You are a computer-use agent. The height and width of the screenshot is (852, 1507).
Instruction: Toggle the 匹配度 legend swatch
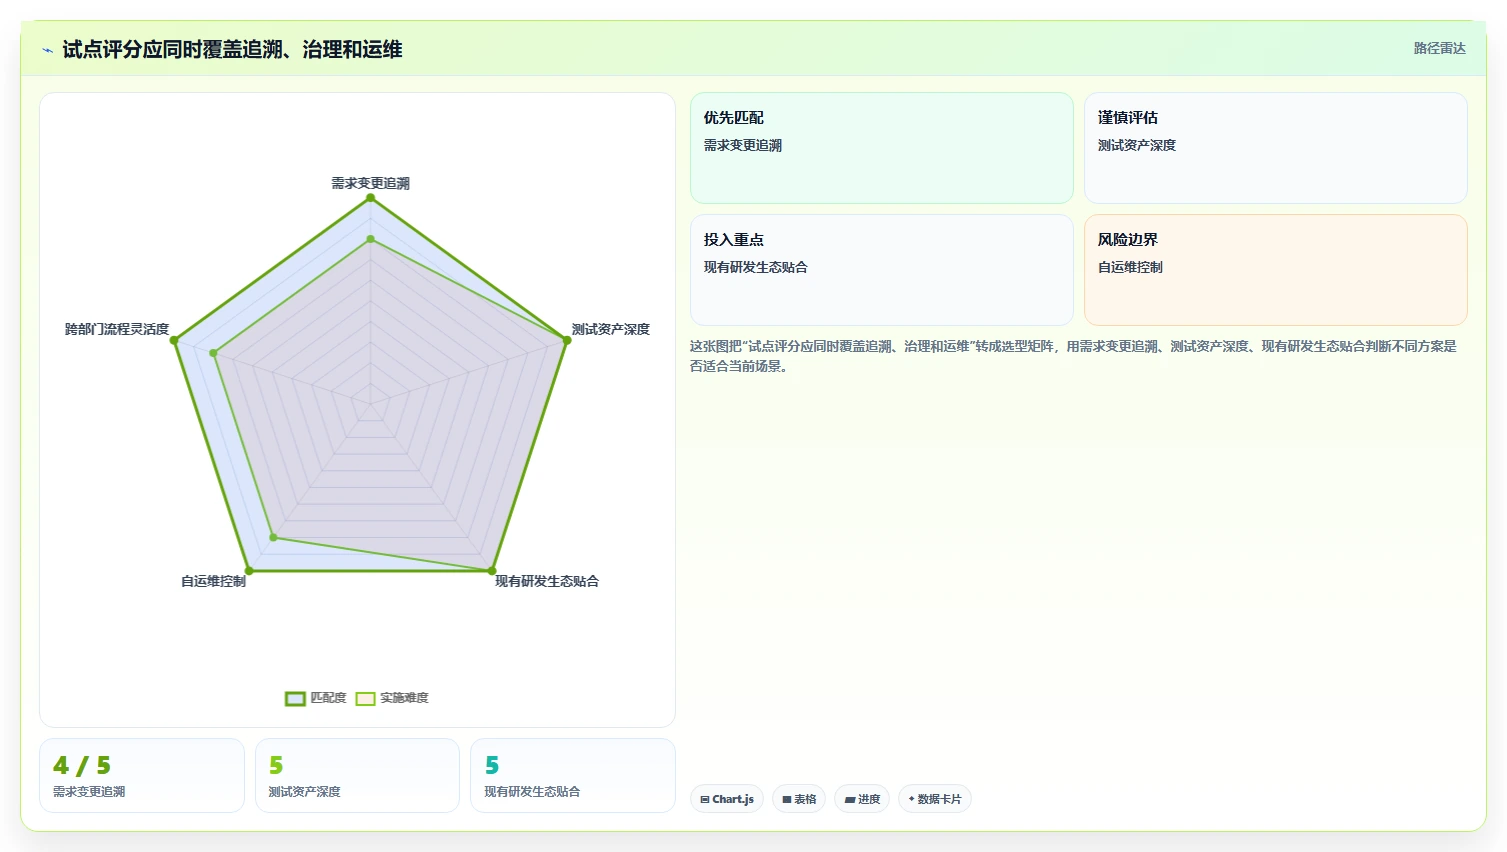pyautogui.click(x=295, y=698)
